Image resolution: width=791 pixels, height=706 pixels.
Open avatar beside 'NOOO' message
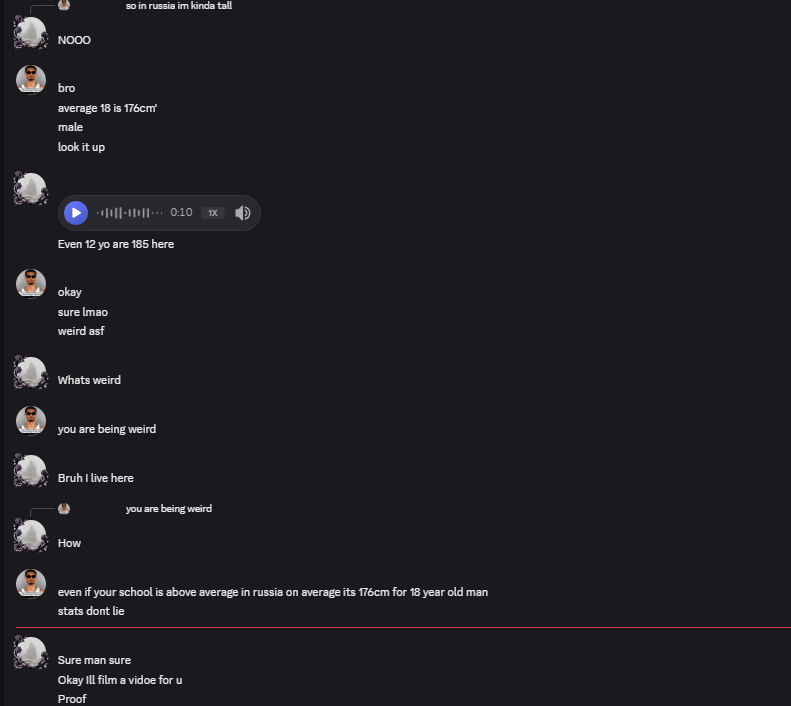pos(31,32)
